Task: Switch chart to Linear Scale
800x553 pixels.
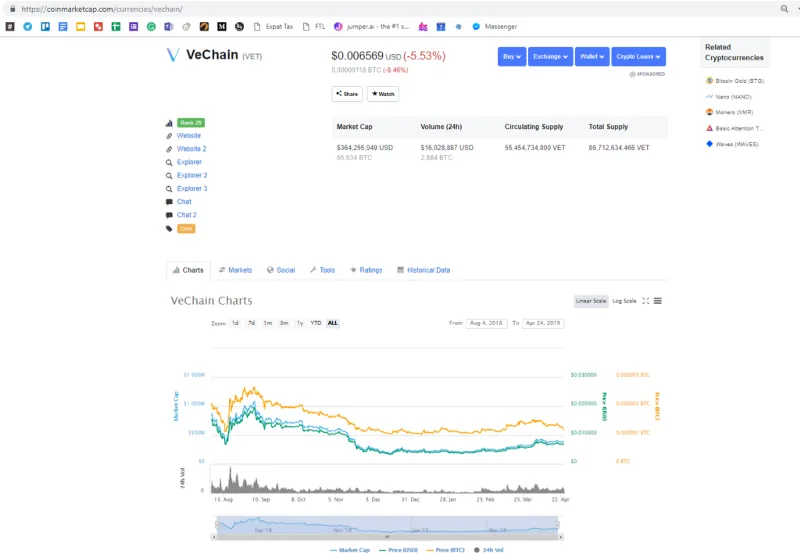Action: 591,301
